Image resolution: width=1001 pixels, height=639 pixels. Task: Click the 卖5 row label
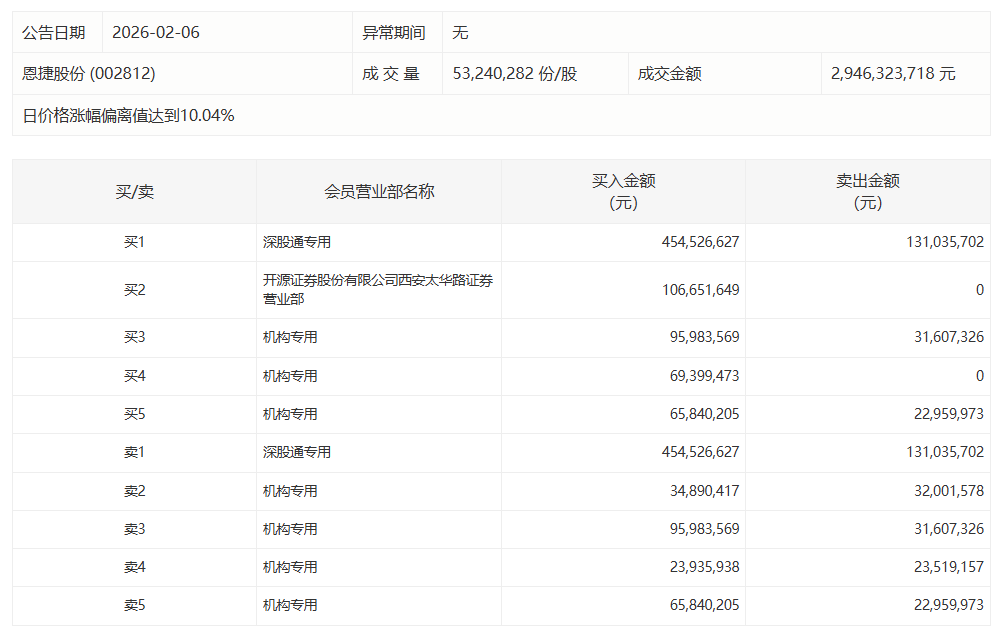coord(134,605)
